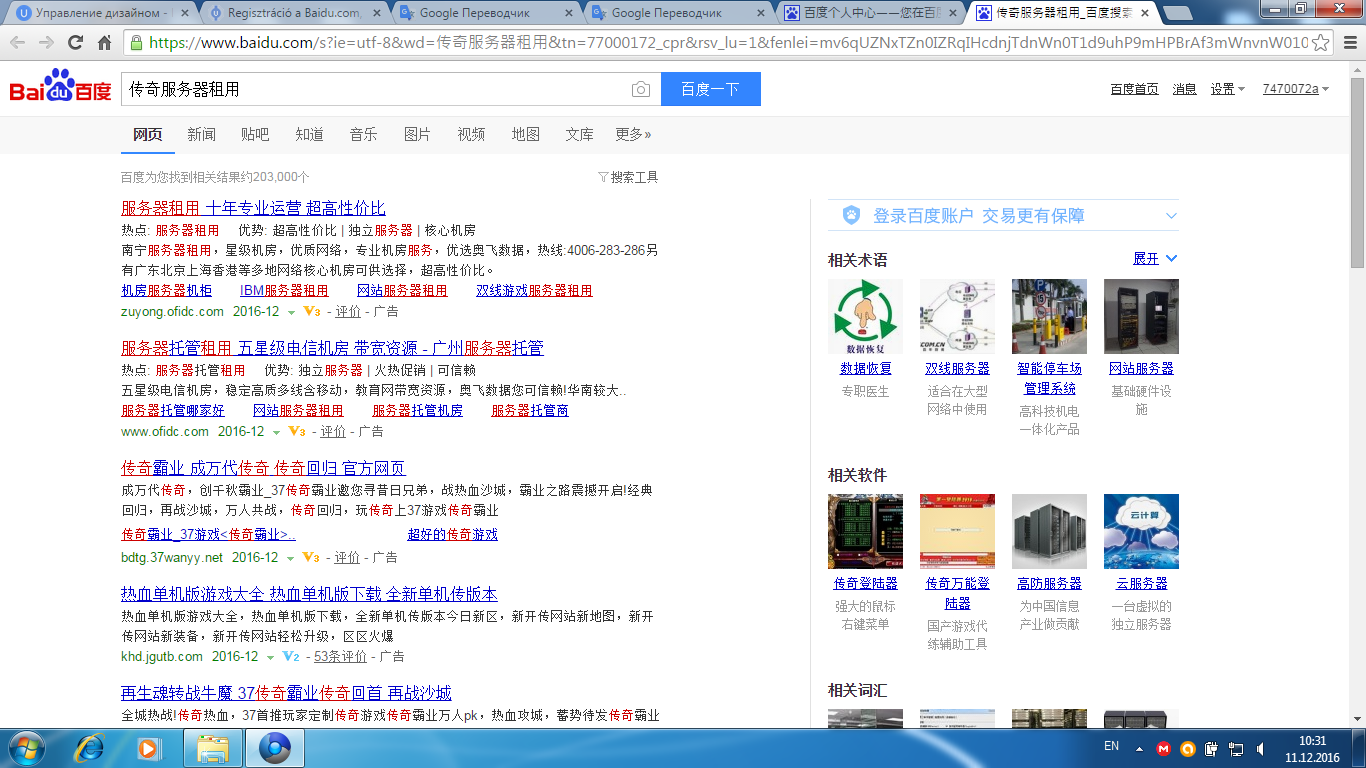Image resolution: width=1366 pixels, height=768 pixels.
Task: Open result 服务器租用 十年专业运营
Action: coord(253,208)
